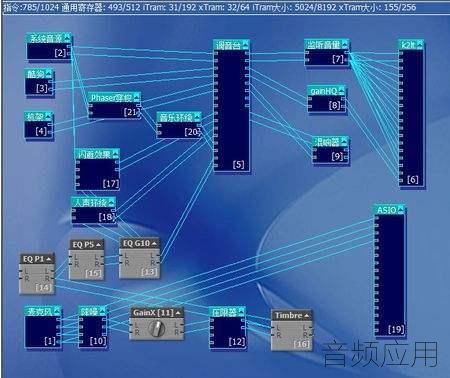
Task: Expand the Timbre module title arrow
Action: (307, 315)
